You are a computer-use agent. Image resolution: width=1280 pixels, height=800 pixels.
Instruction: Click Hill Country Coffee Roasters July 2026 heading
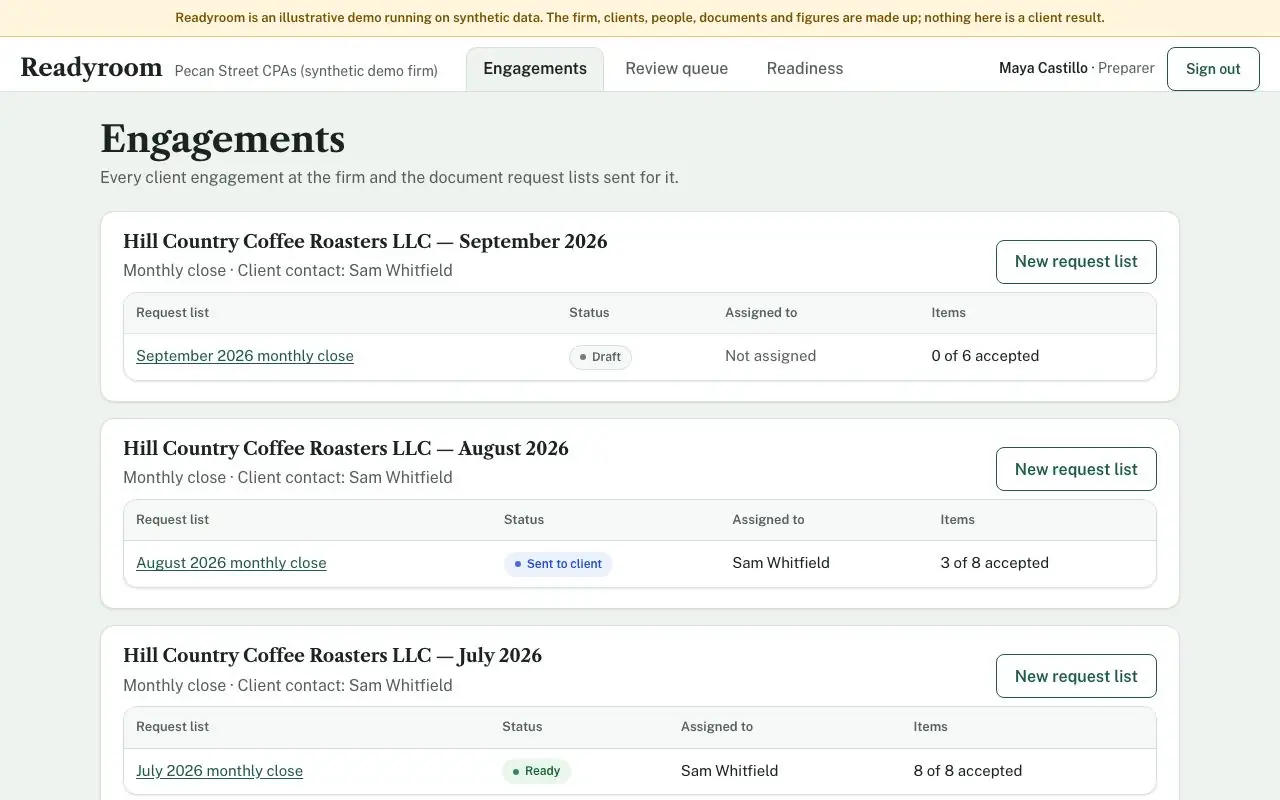[x=332, y=655]
